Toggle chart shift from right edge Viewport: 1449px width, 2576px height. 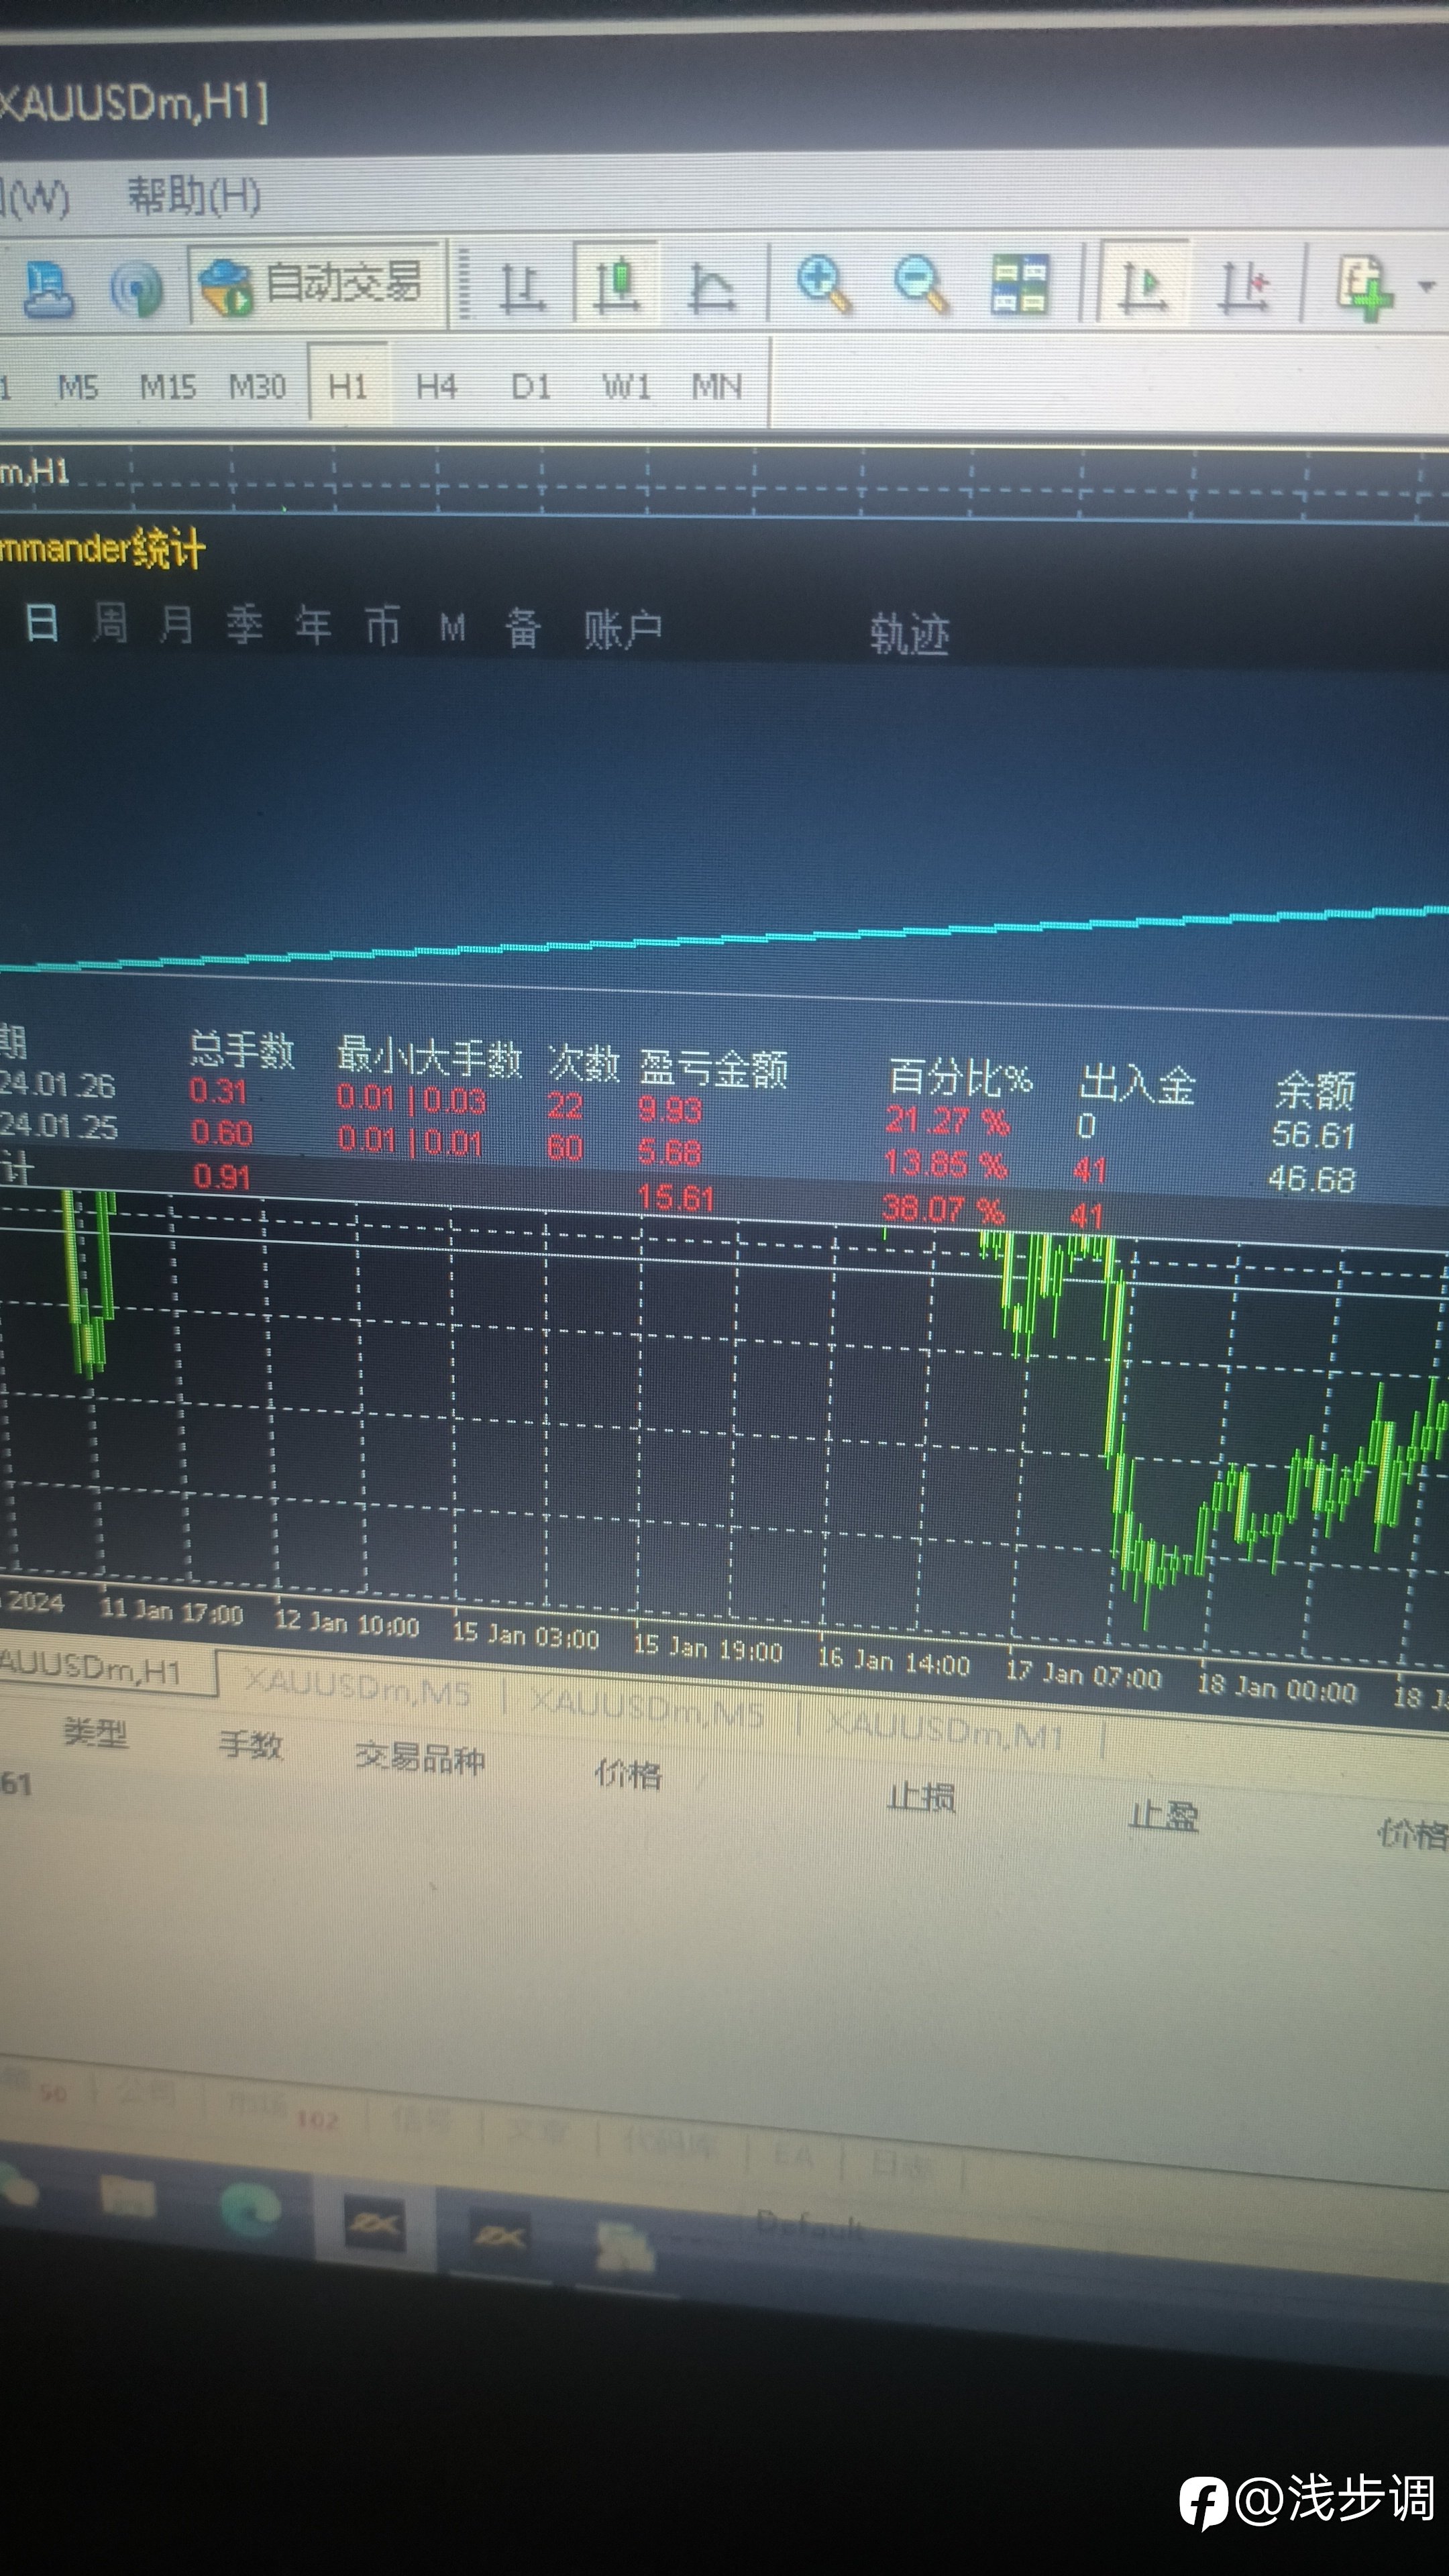click(1243, 286)
